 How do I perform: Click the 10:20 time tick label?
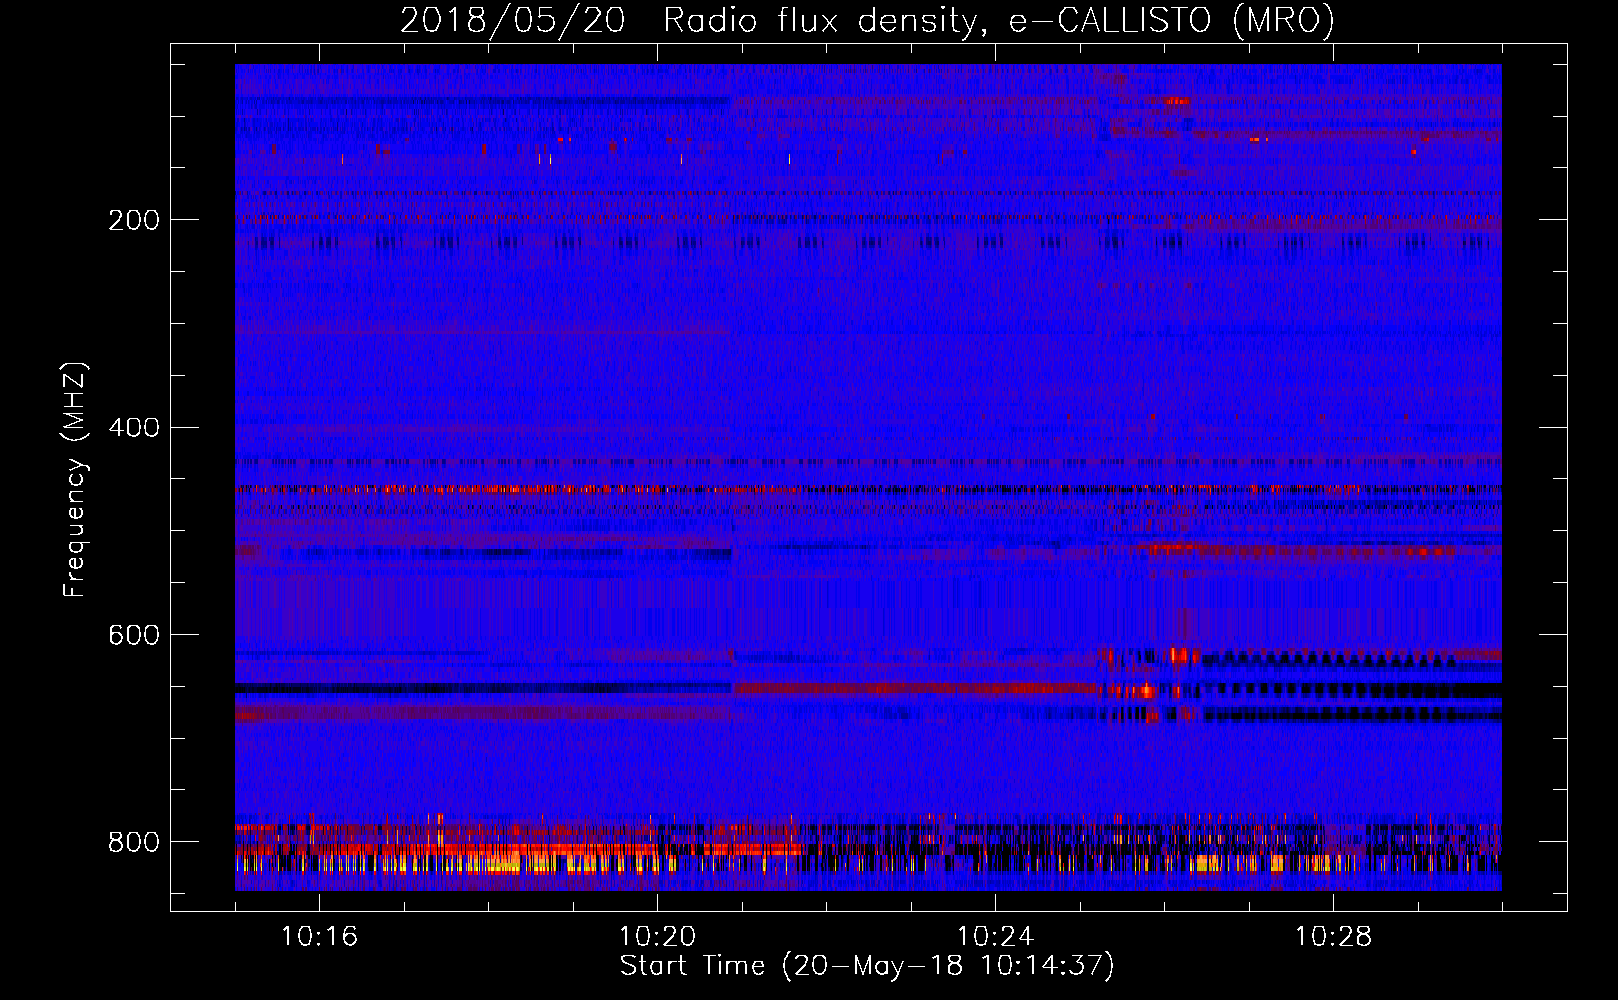(657, 937)
